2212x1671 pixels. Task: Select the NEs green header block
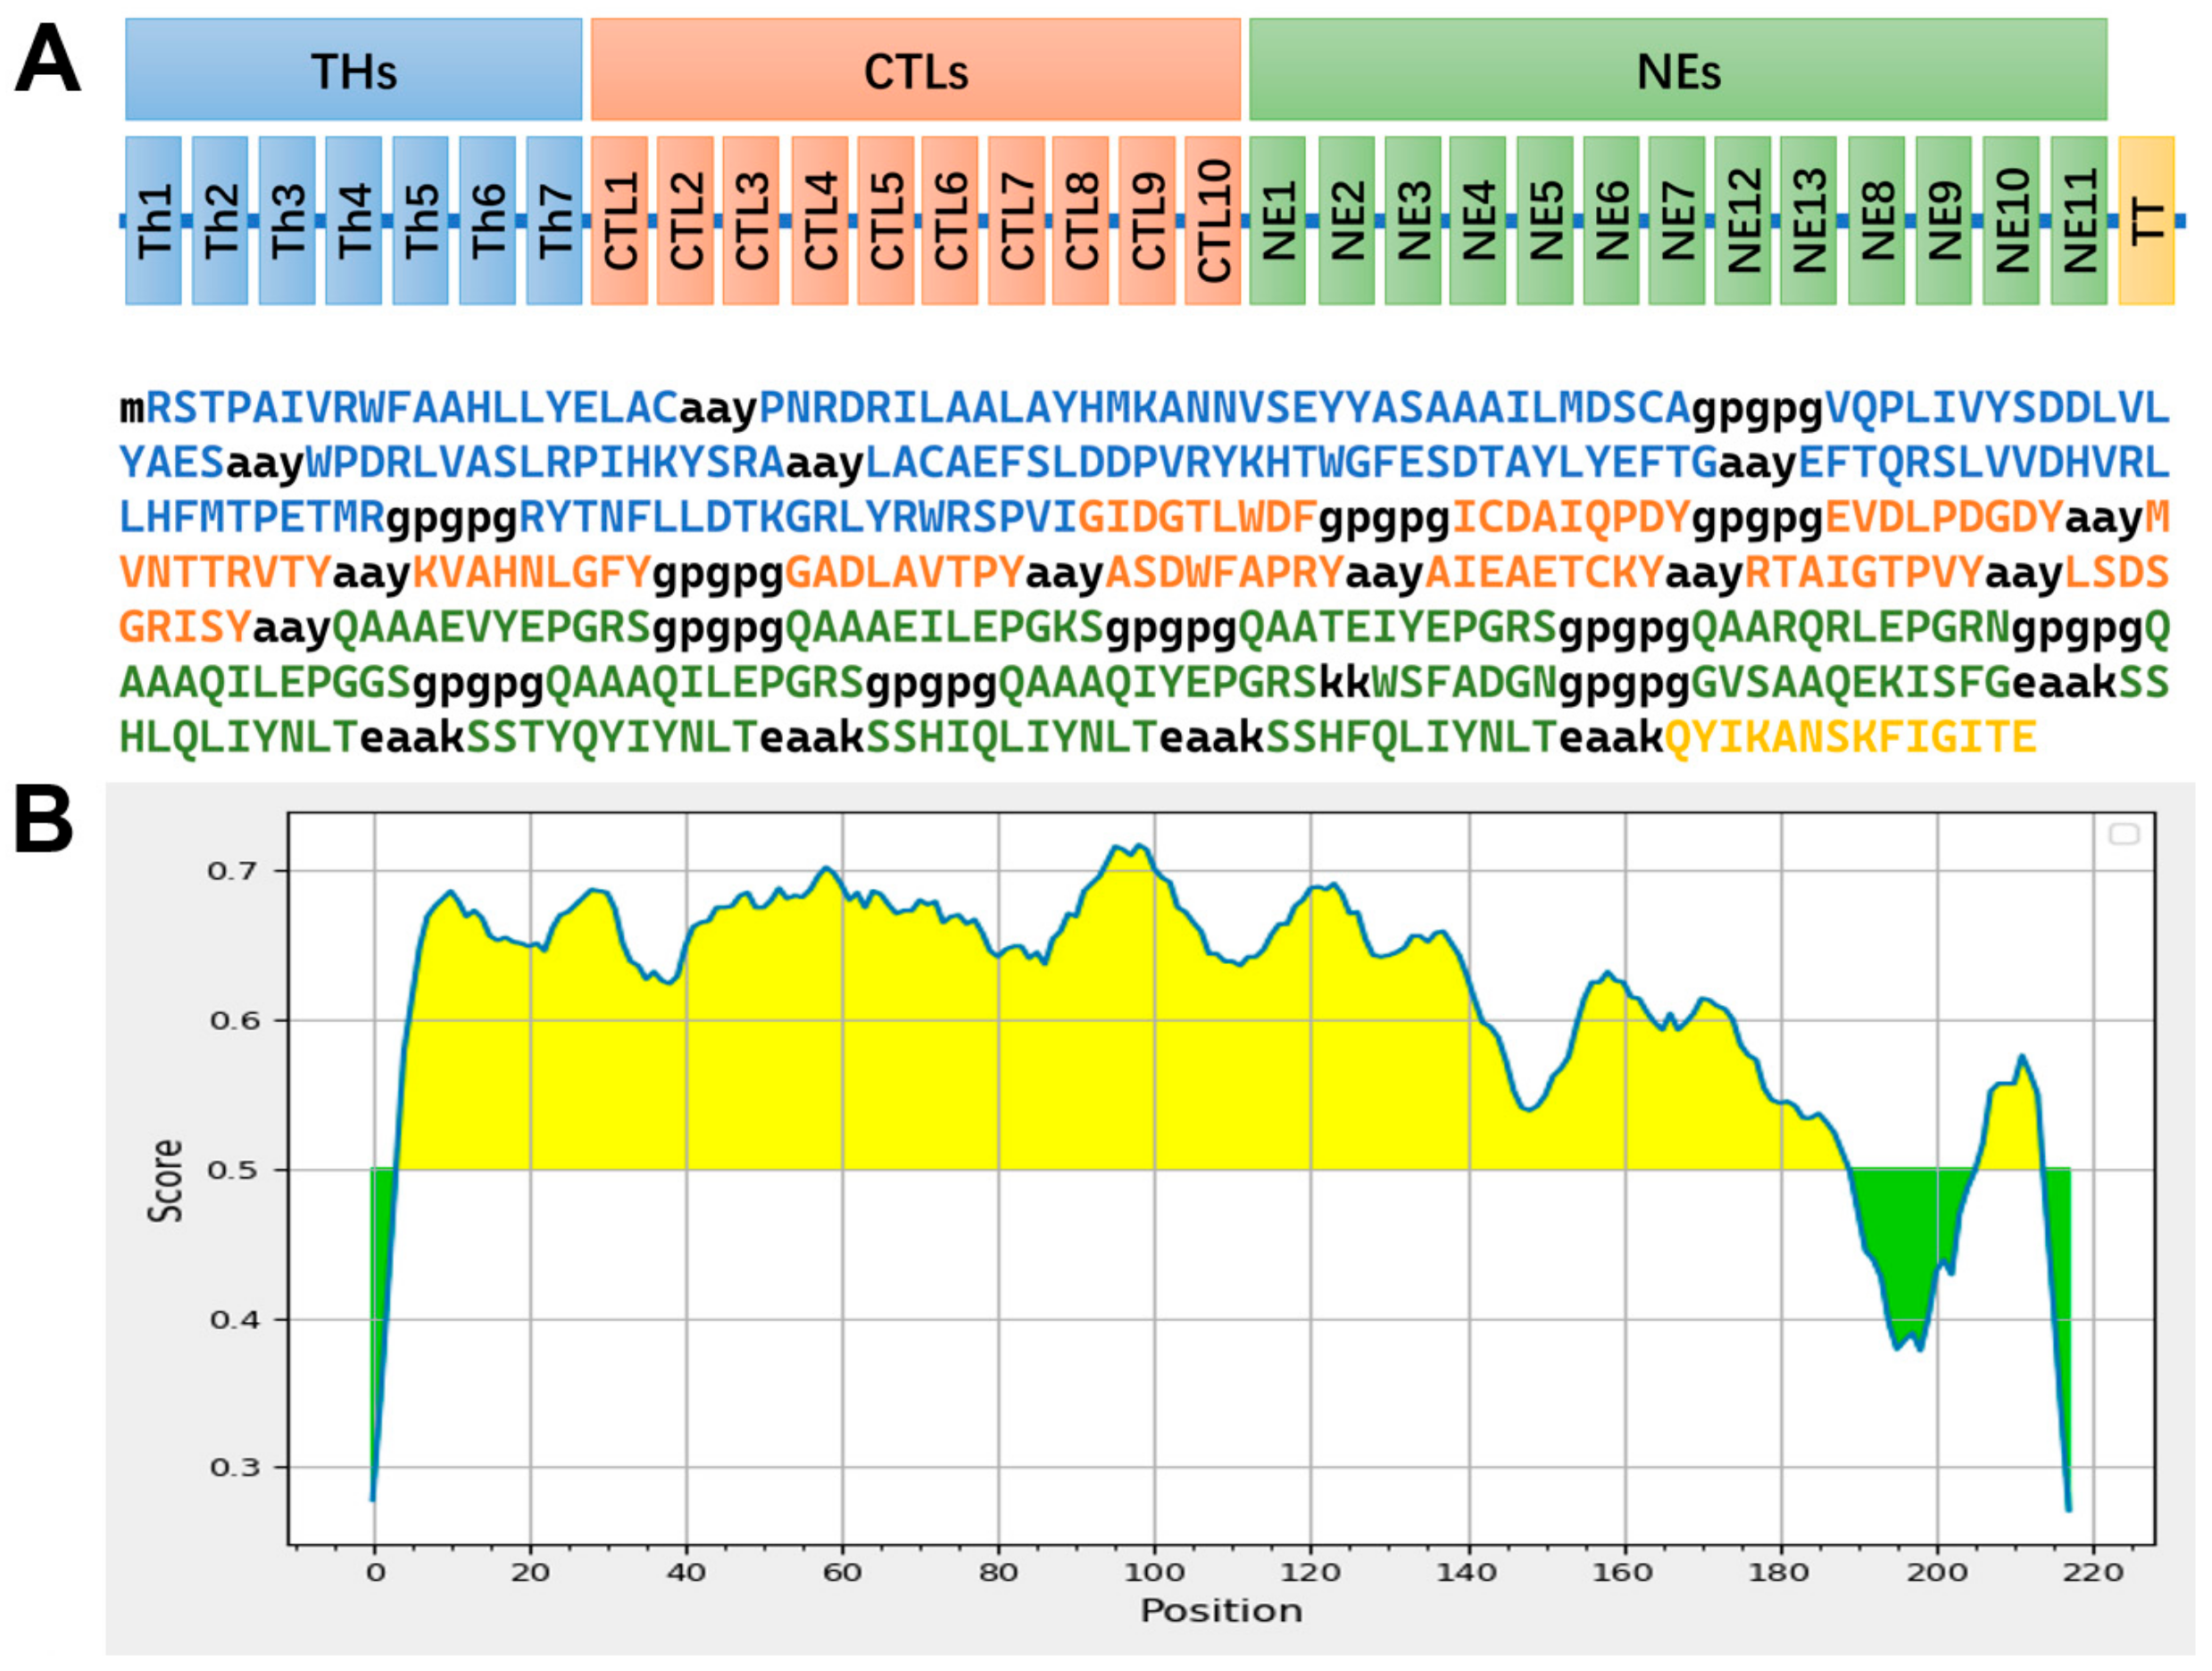(x=1677, y=70)
